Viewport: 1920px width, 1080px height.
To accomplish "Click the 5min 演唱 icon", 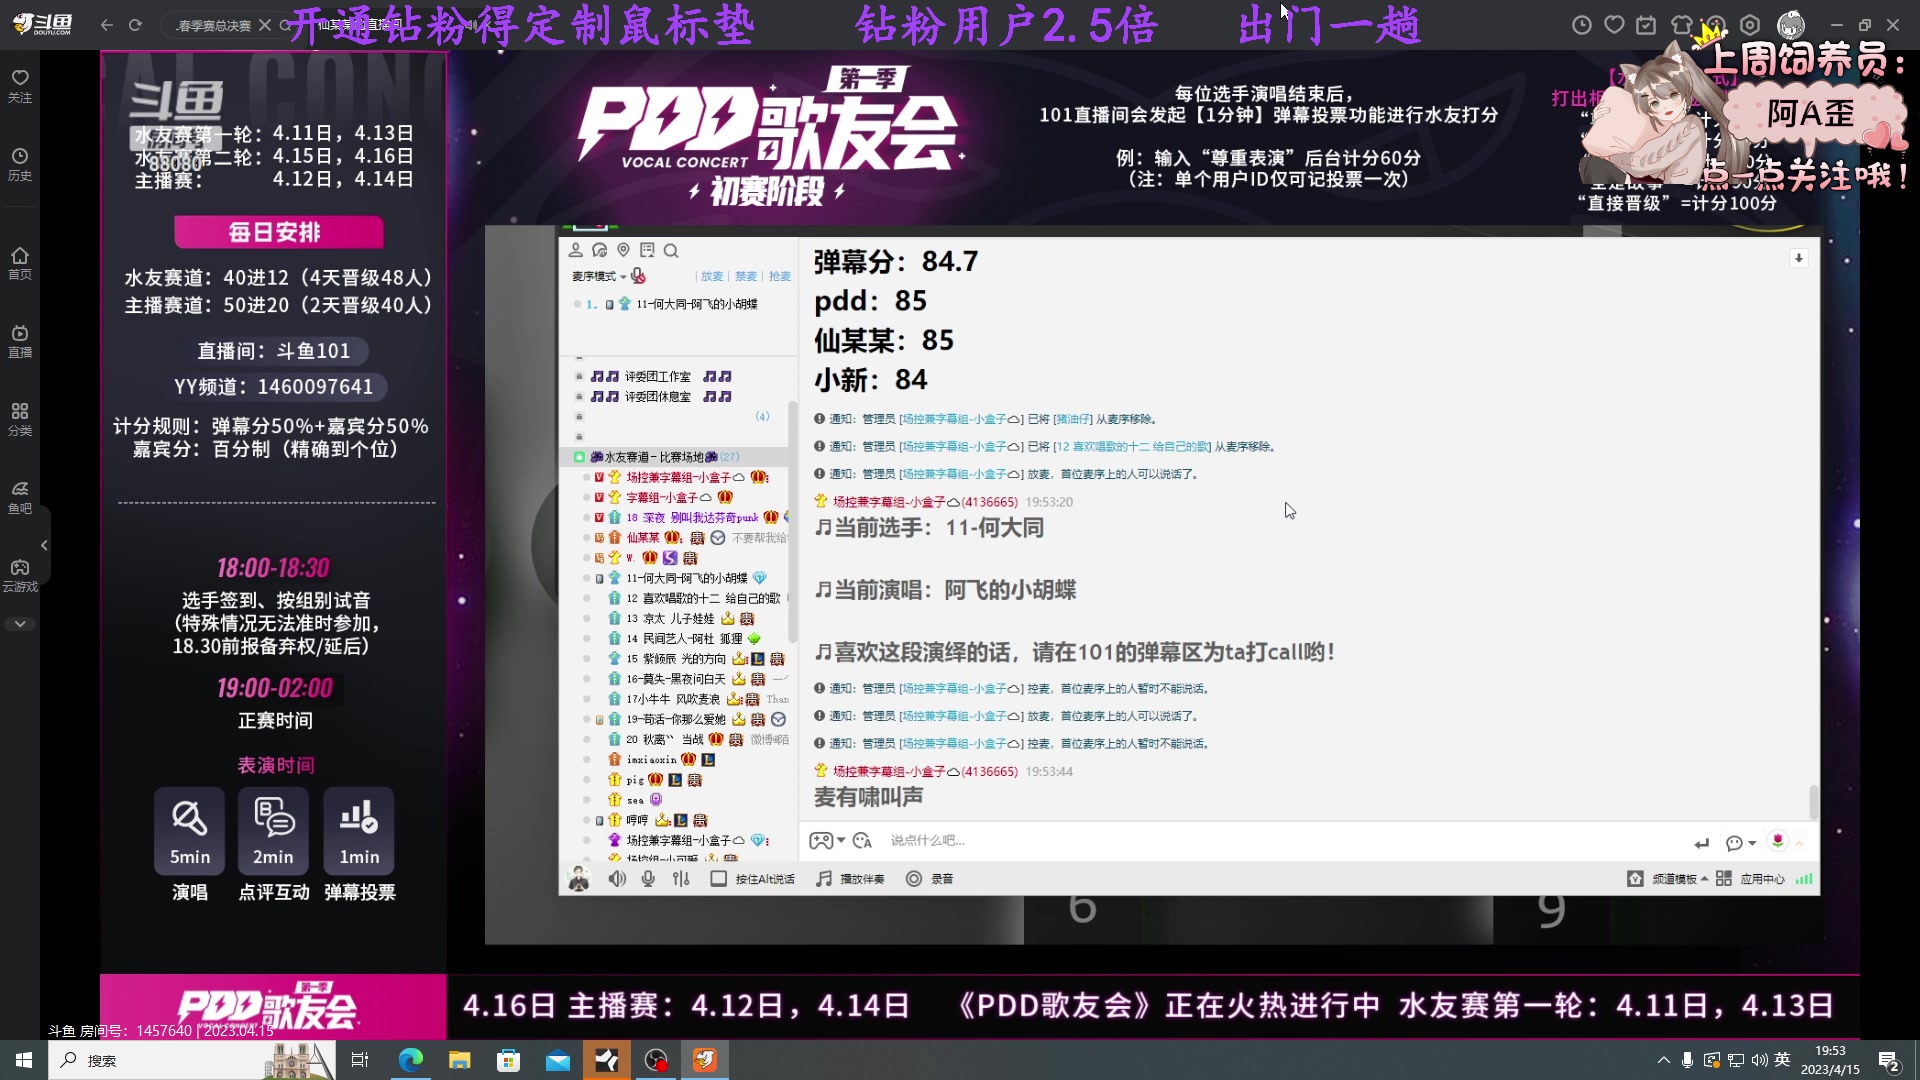I will tap(189, 831).
